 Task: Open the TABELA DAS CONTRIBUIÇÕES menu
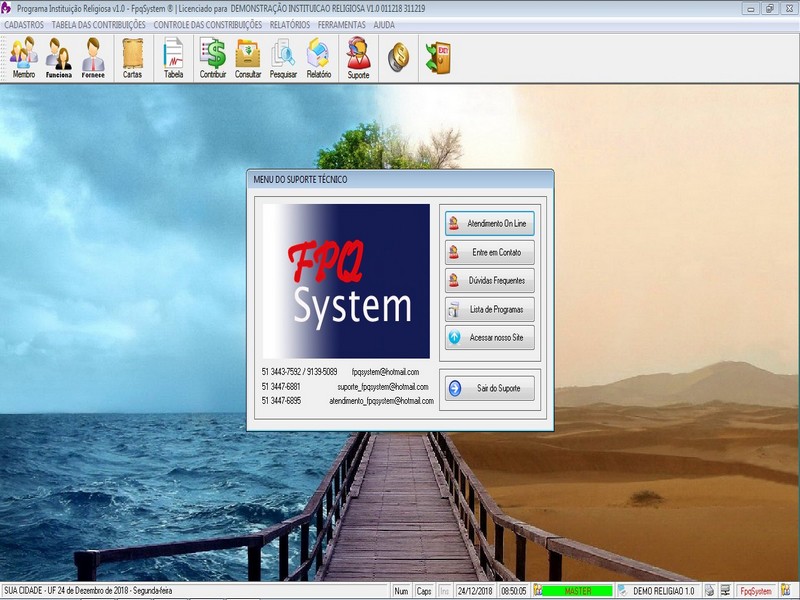(98, 24)
